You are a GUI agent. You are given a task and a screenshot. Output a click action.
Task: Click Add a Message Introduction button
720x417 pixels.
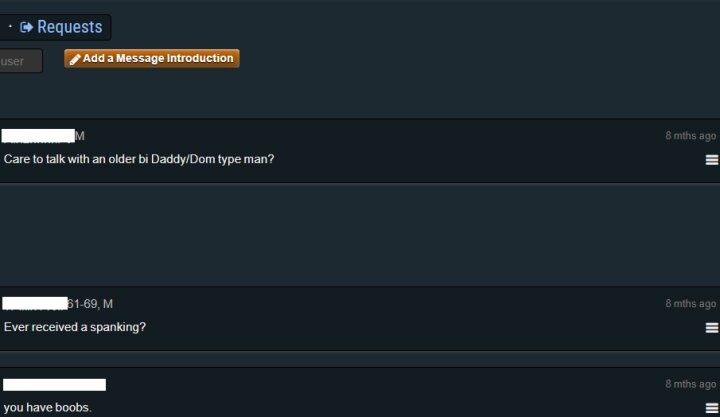(152, 58)
